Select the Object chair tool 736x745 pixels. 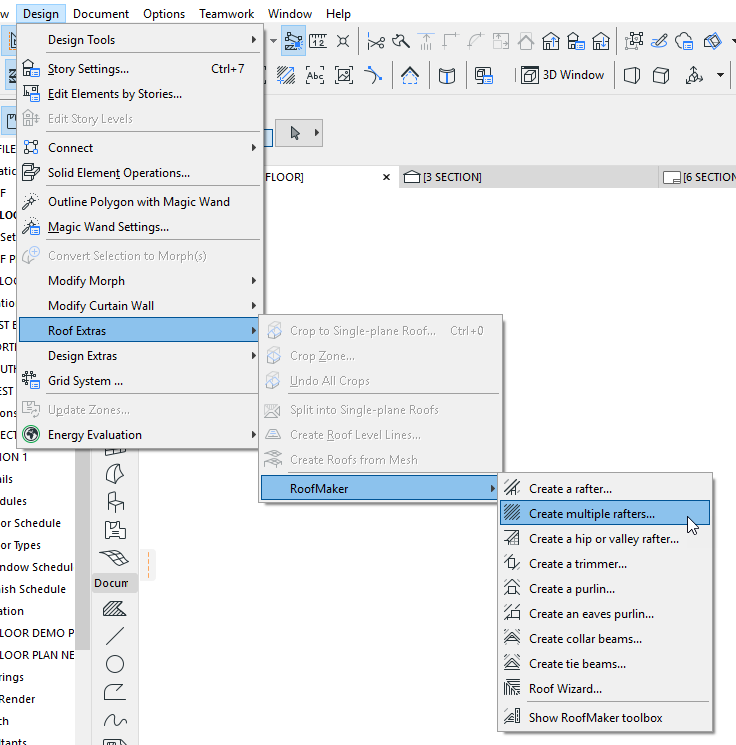tap(115, 502)
